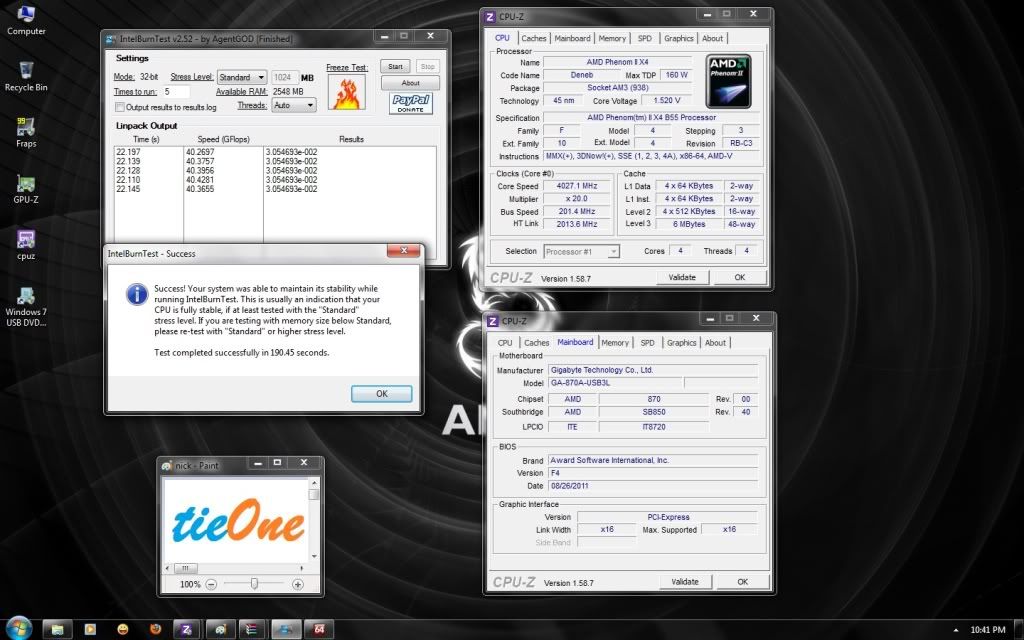Click the Code Name value Deneb

click(581, 75)
